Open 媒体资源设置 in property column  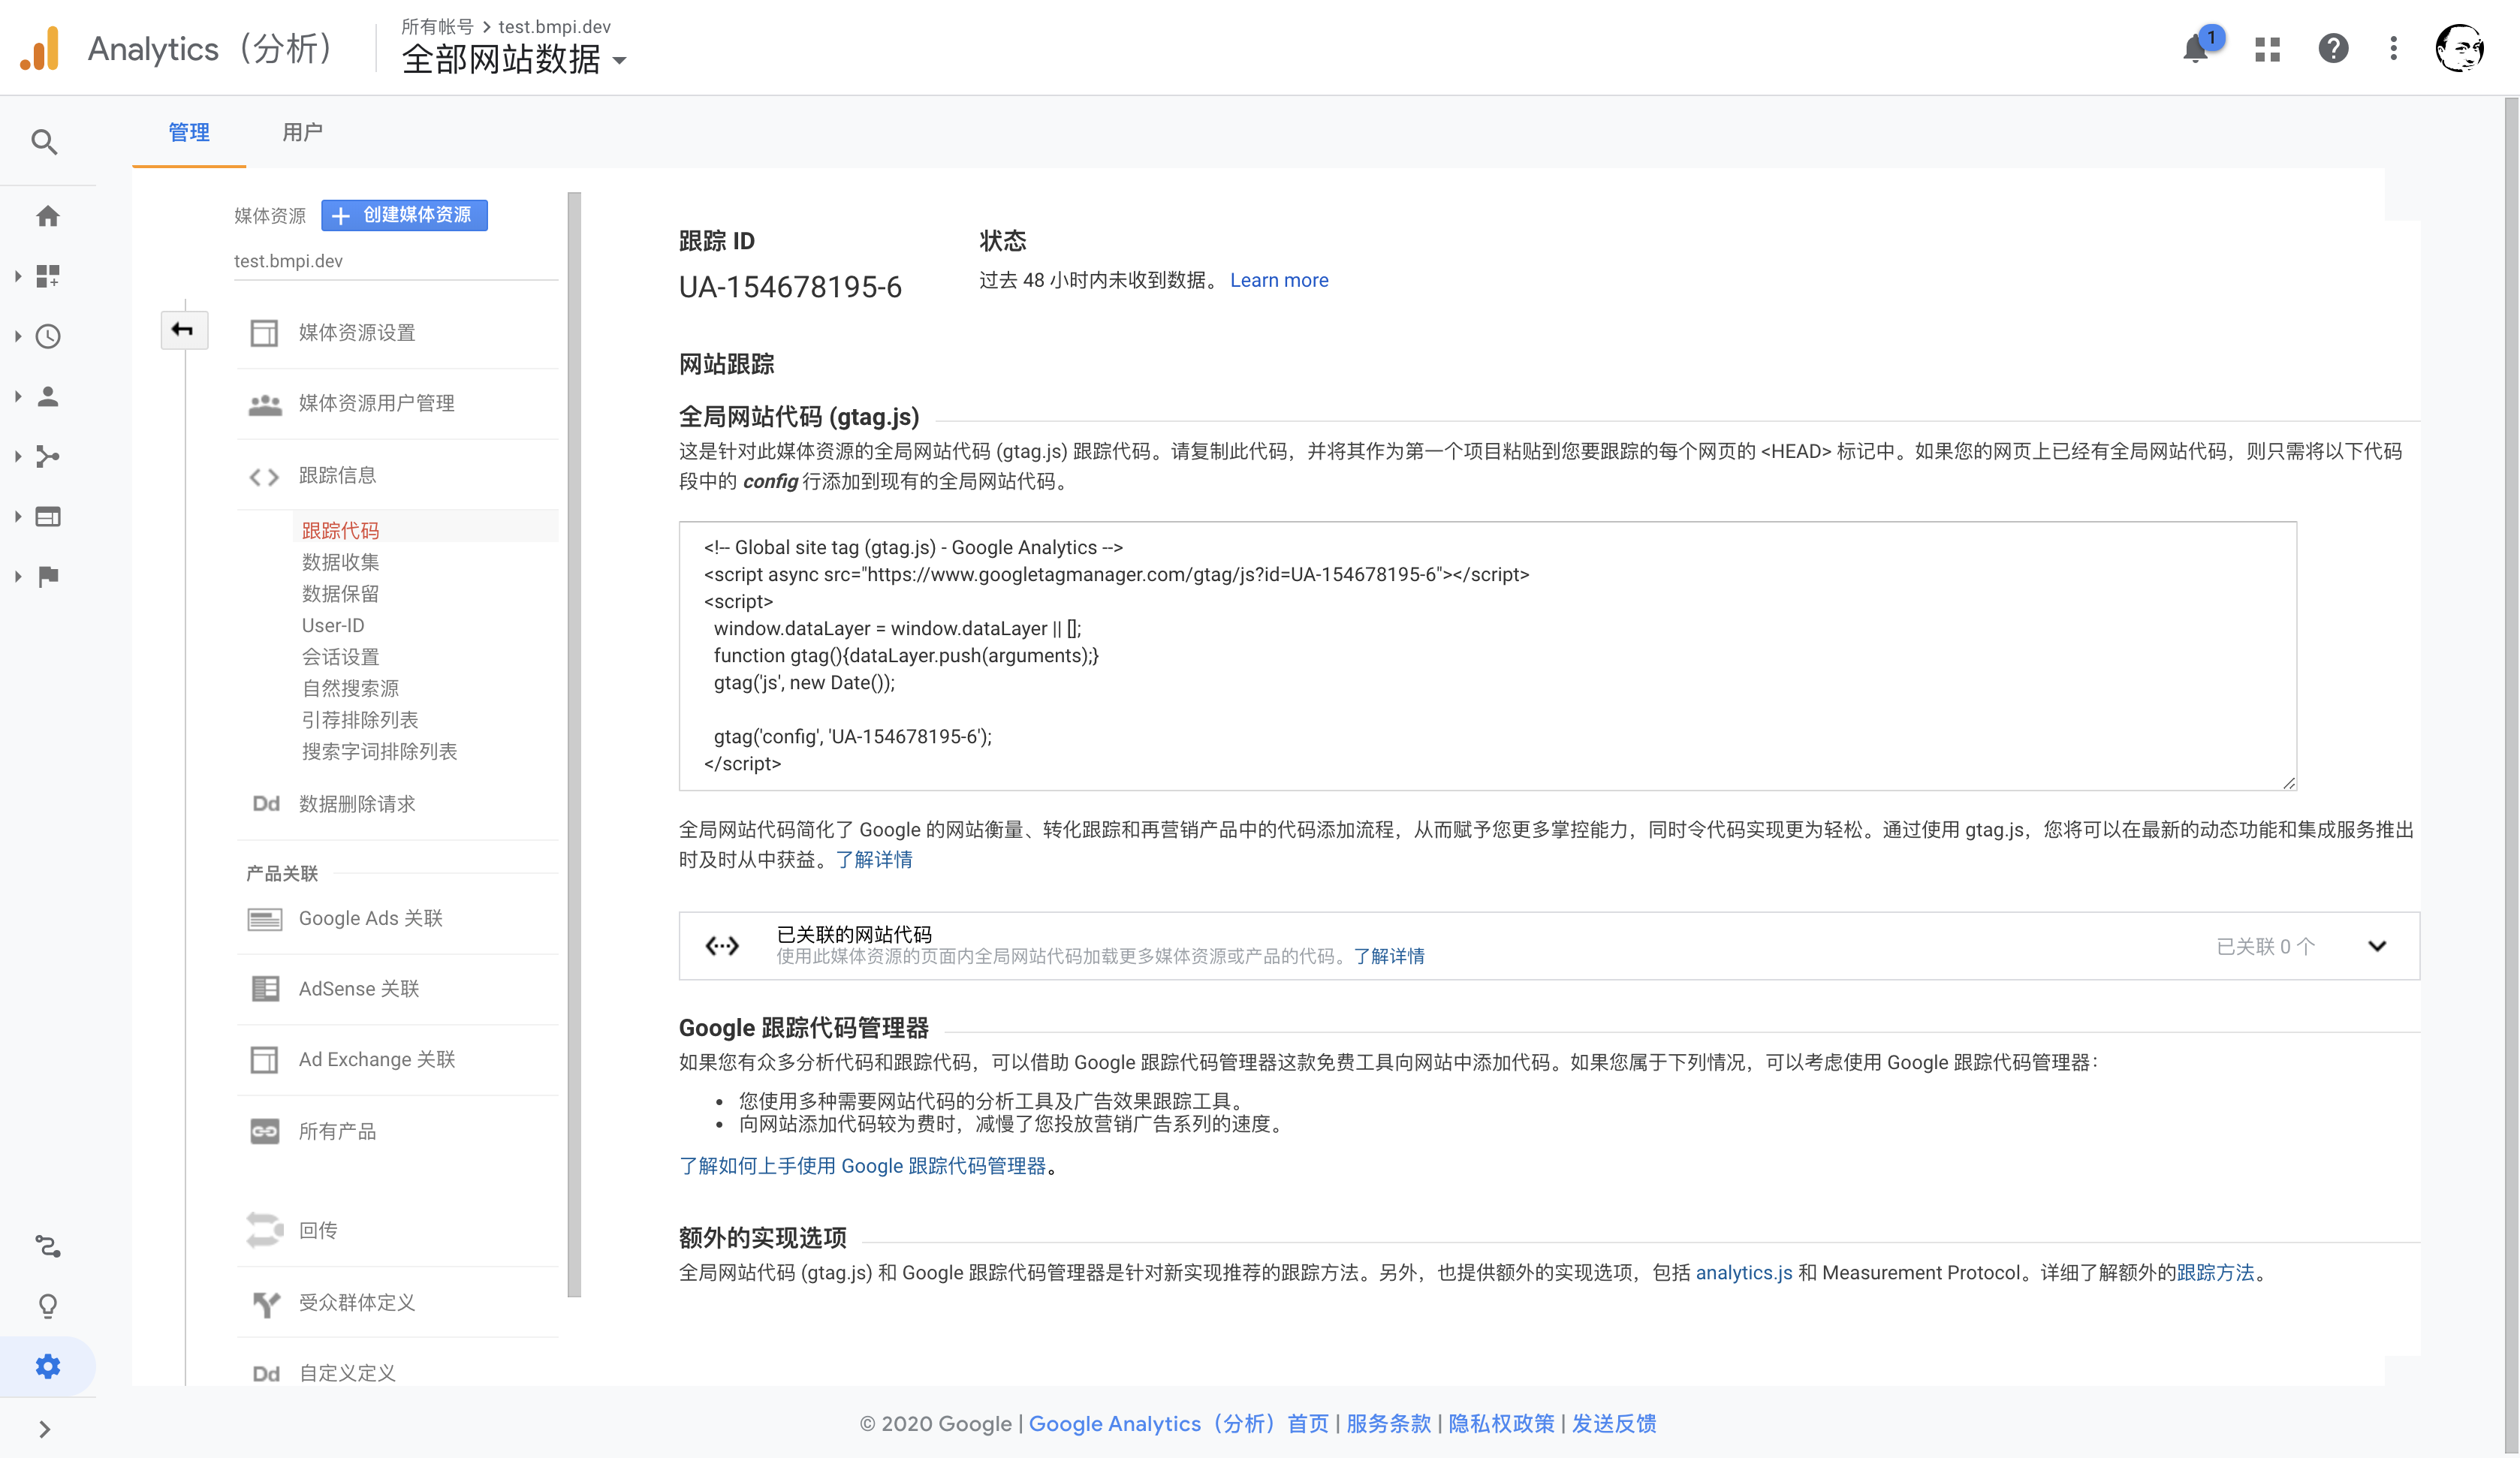356,333
